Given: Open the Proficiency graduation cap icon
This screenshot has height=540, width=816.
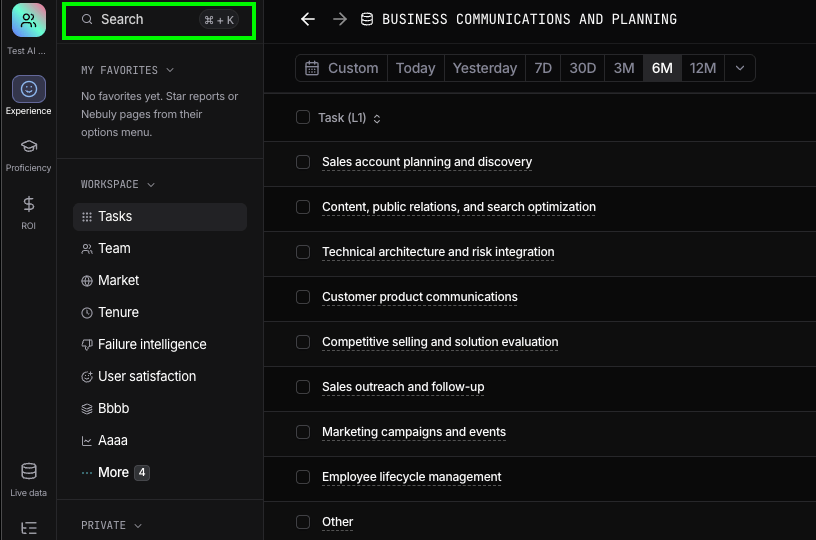Looking at the screenshot, I should [x=29, y=146].
